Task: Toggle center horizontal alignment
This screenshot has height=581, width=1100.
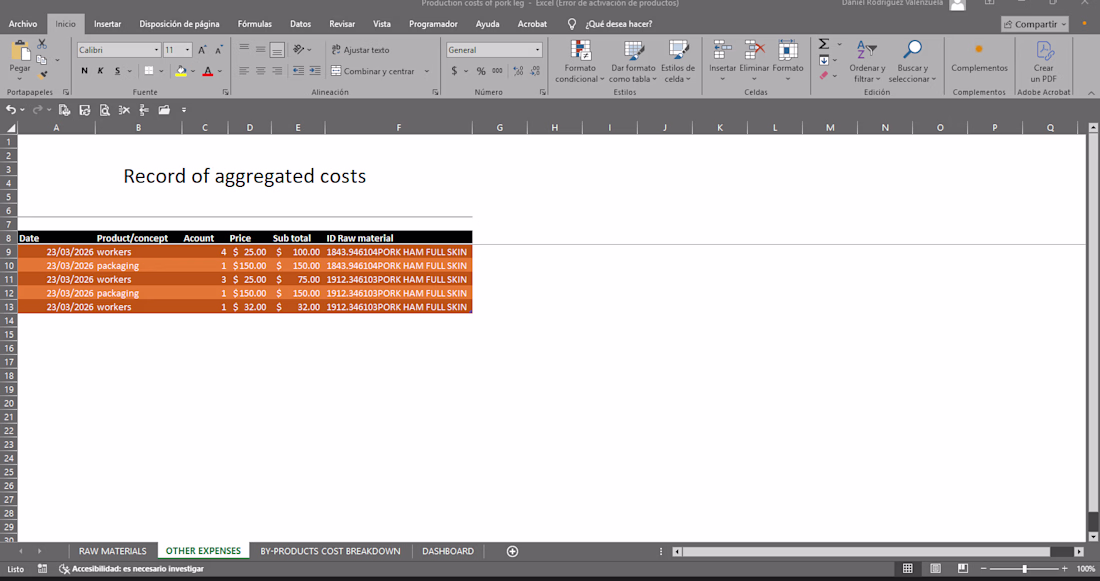Action: tap(260, 71)
